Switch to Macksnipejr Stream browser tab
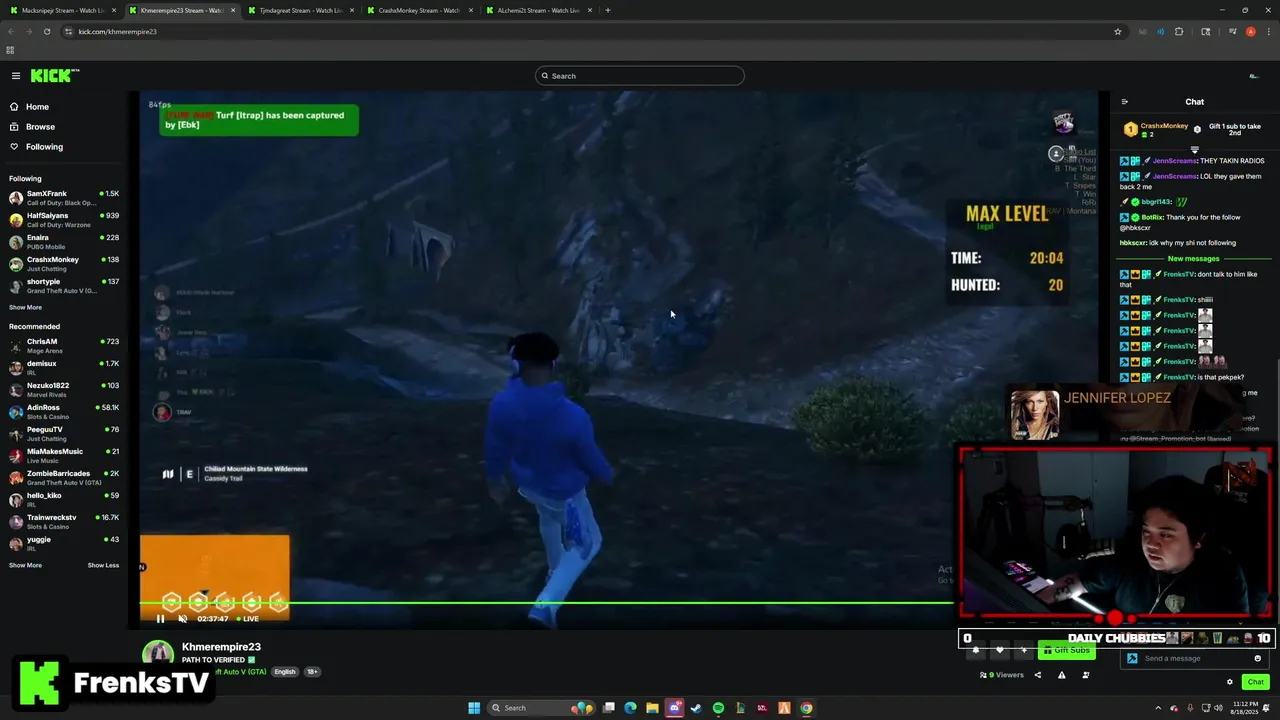 (61, 10)
